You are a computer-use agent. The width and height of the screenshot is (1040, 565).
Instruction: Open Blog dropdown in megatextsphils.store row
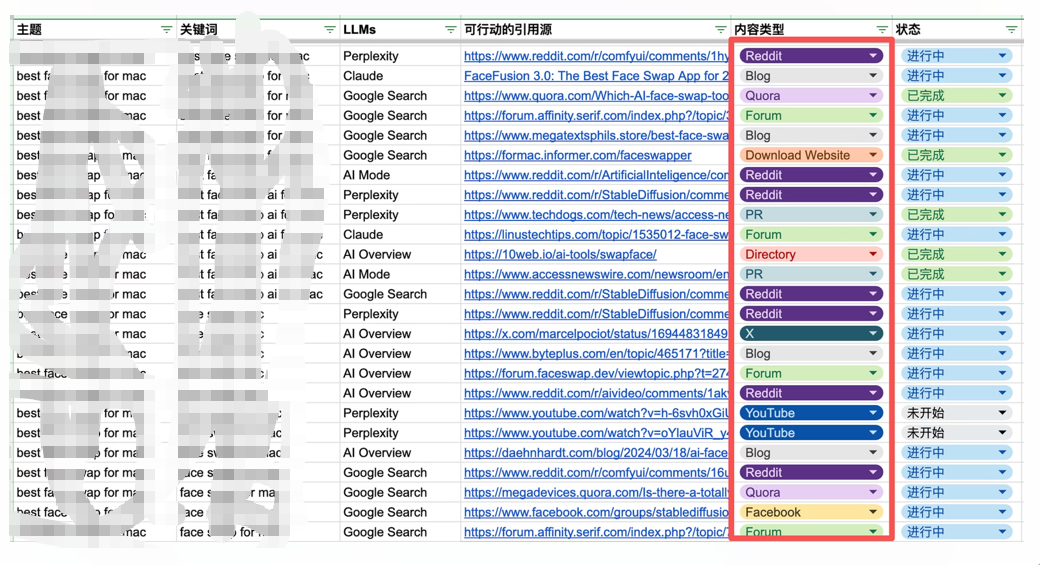[811, 135]
